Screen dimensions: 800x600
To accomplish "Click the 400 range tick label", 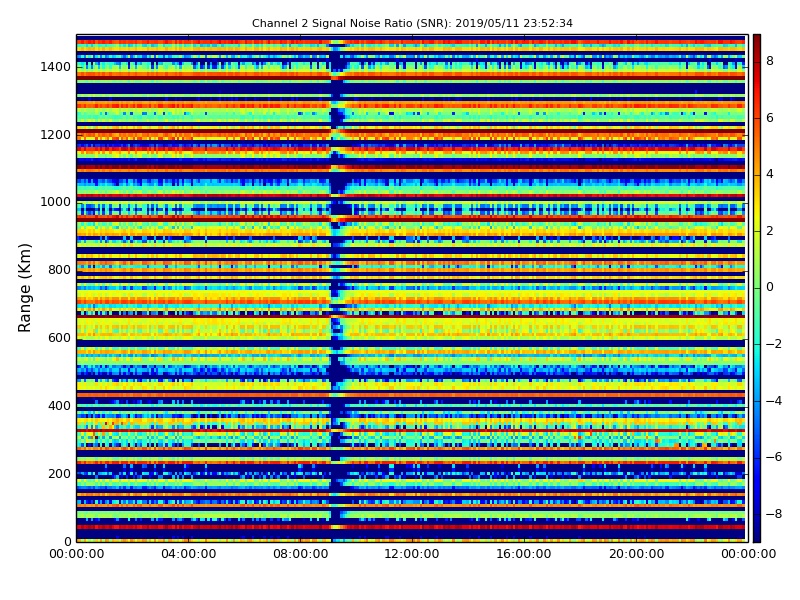I will [x=60, y=406].
